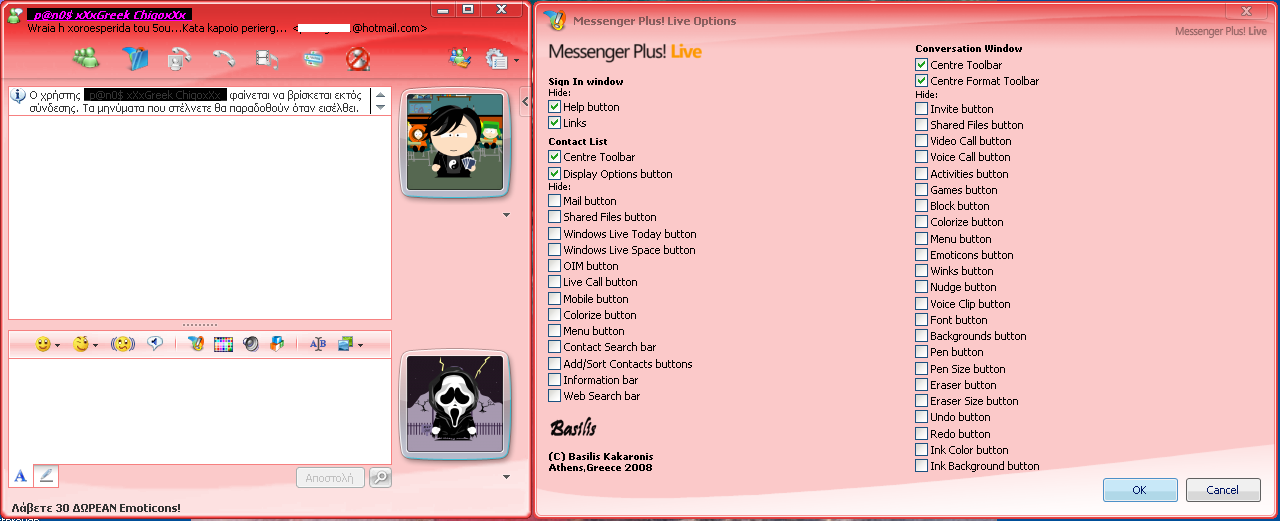Click the voice call phone icon
The height and width of the screenshot is (521, 1280).
224,59
